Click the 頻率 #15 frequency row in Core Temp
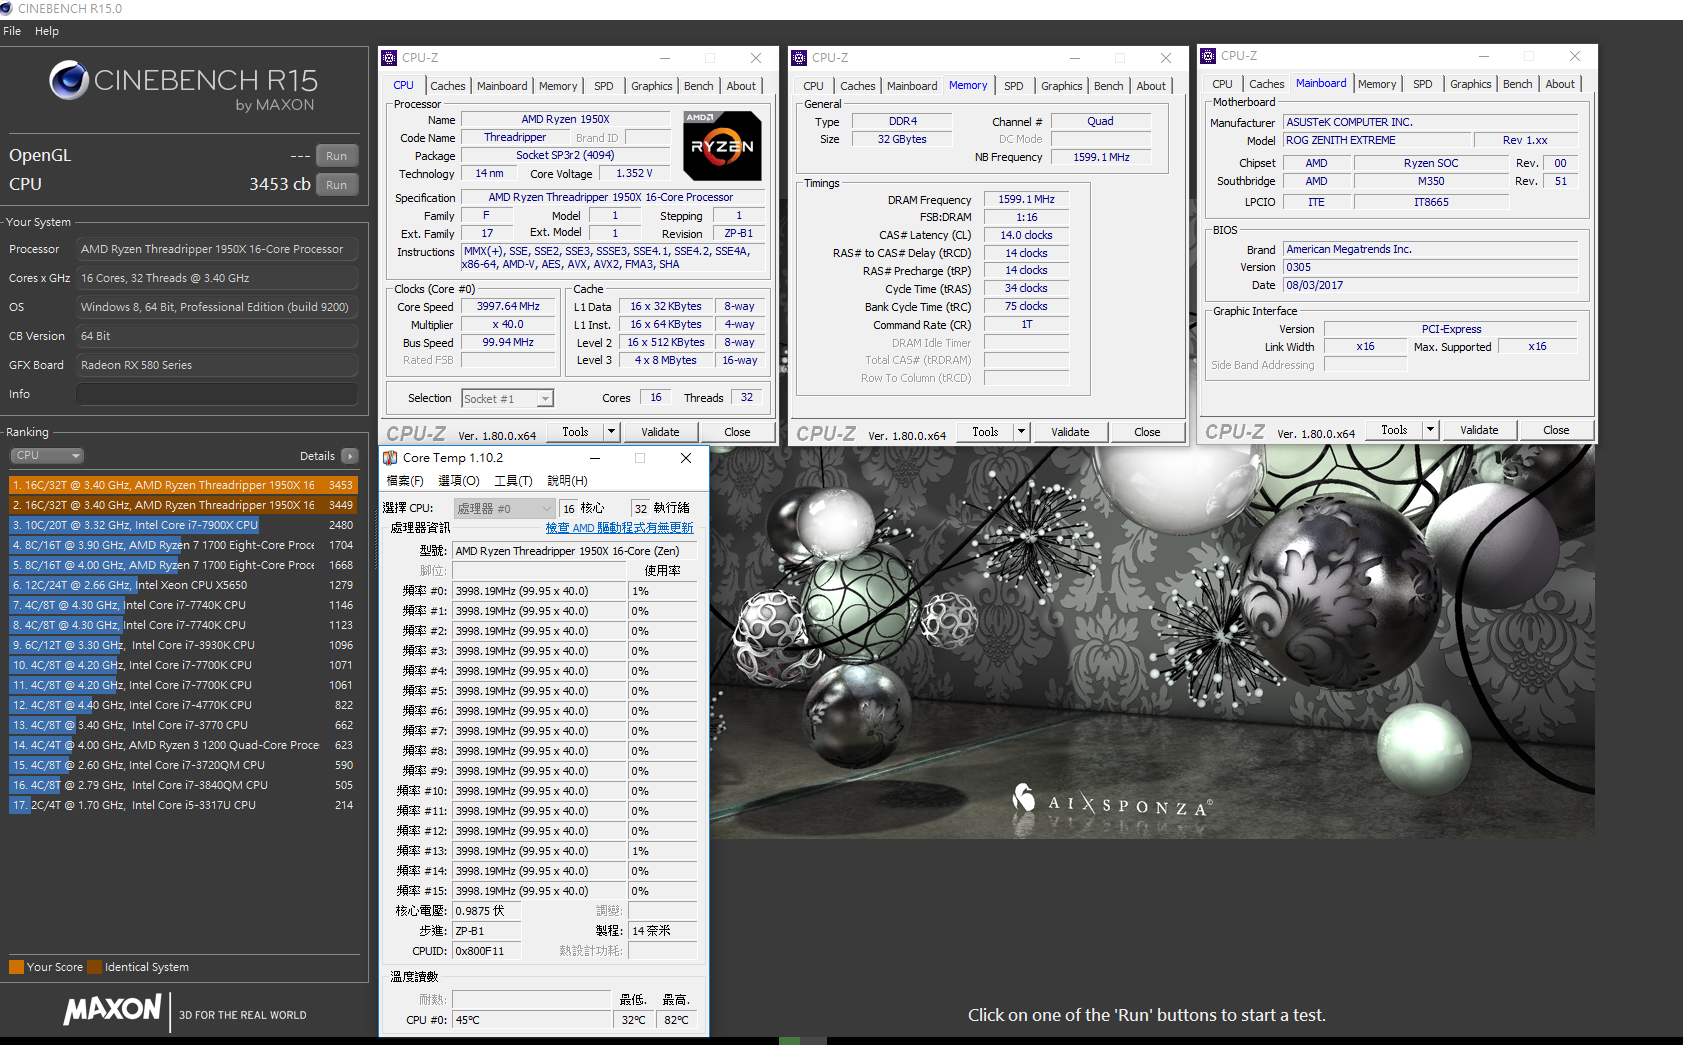Screen dimensions: 1683x1045 click(x=539, y=891)
